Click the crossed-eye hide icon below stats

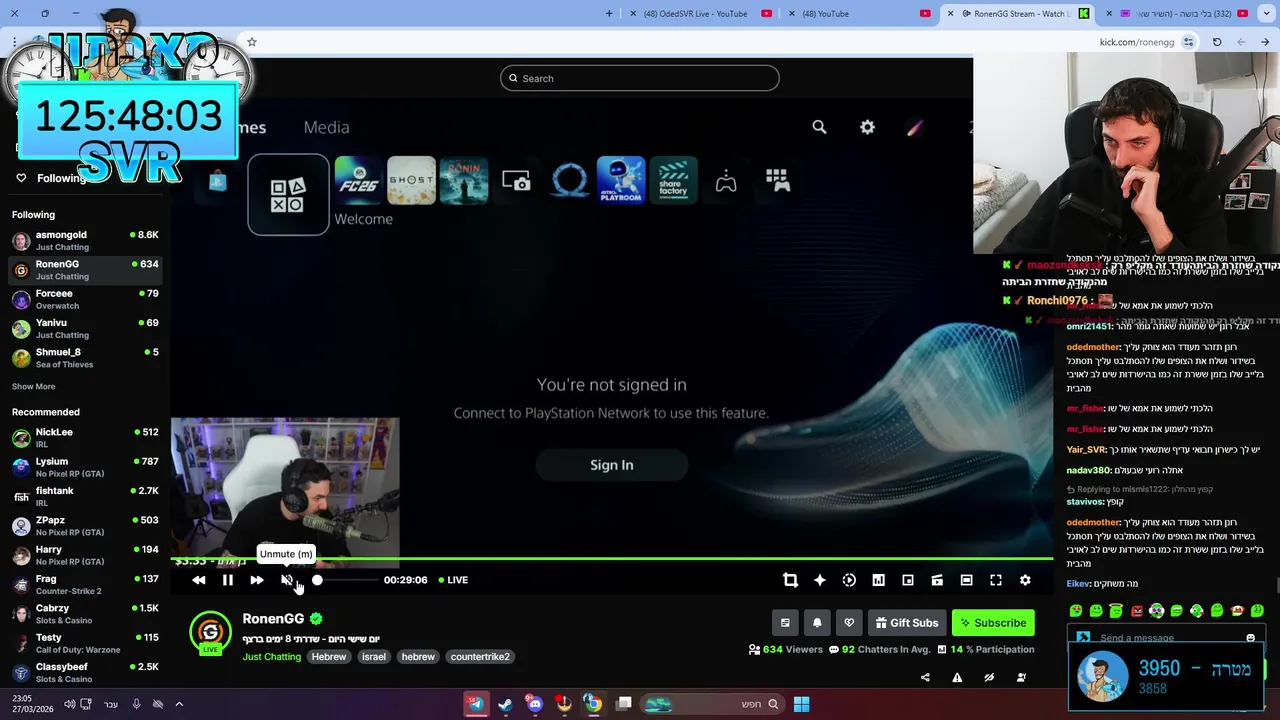[989, 677]
